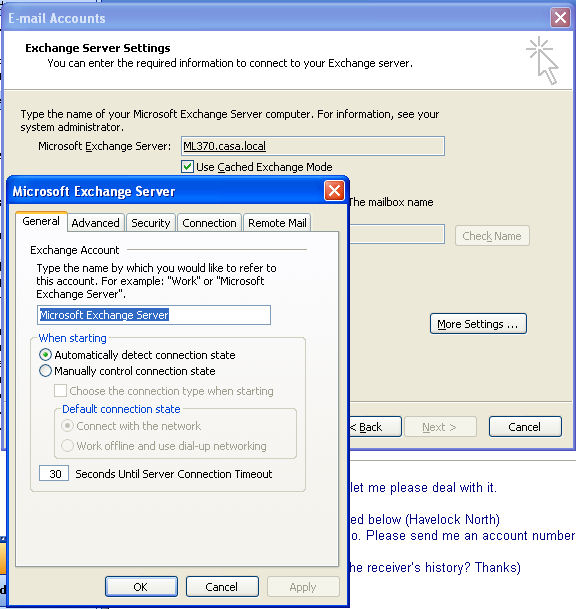Open More Settings
The height and width of the screenshot is (609, 576).
click(x=478, y=324)
